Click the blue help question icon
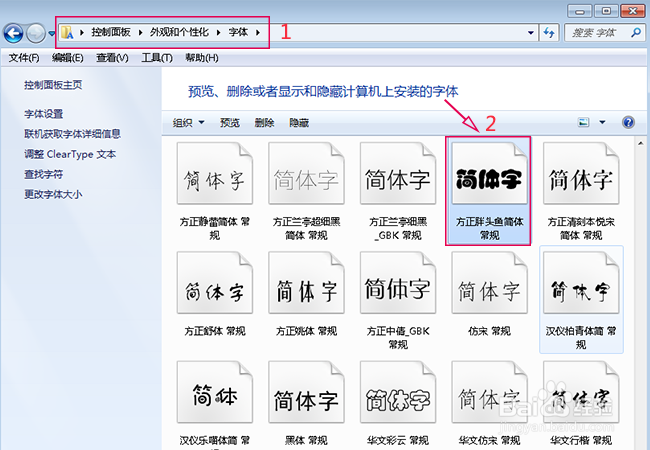The image size is (650, 450). (x=628, y=122)
